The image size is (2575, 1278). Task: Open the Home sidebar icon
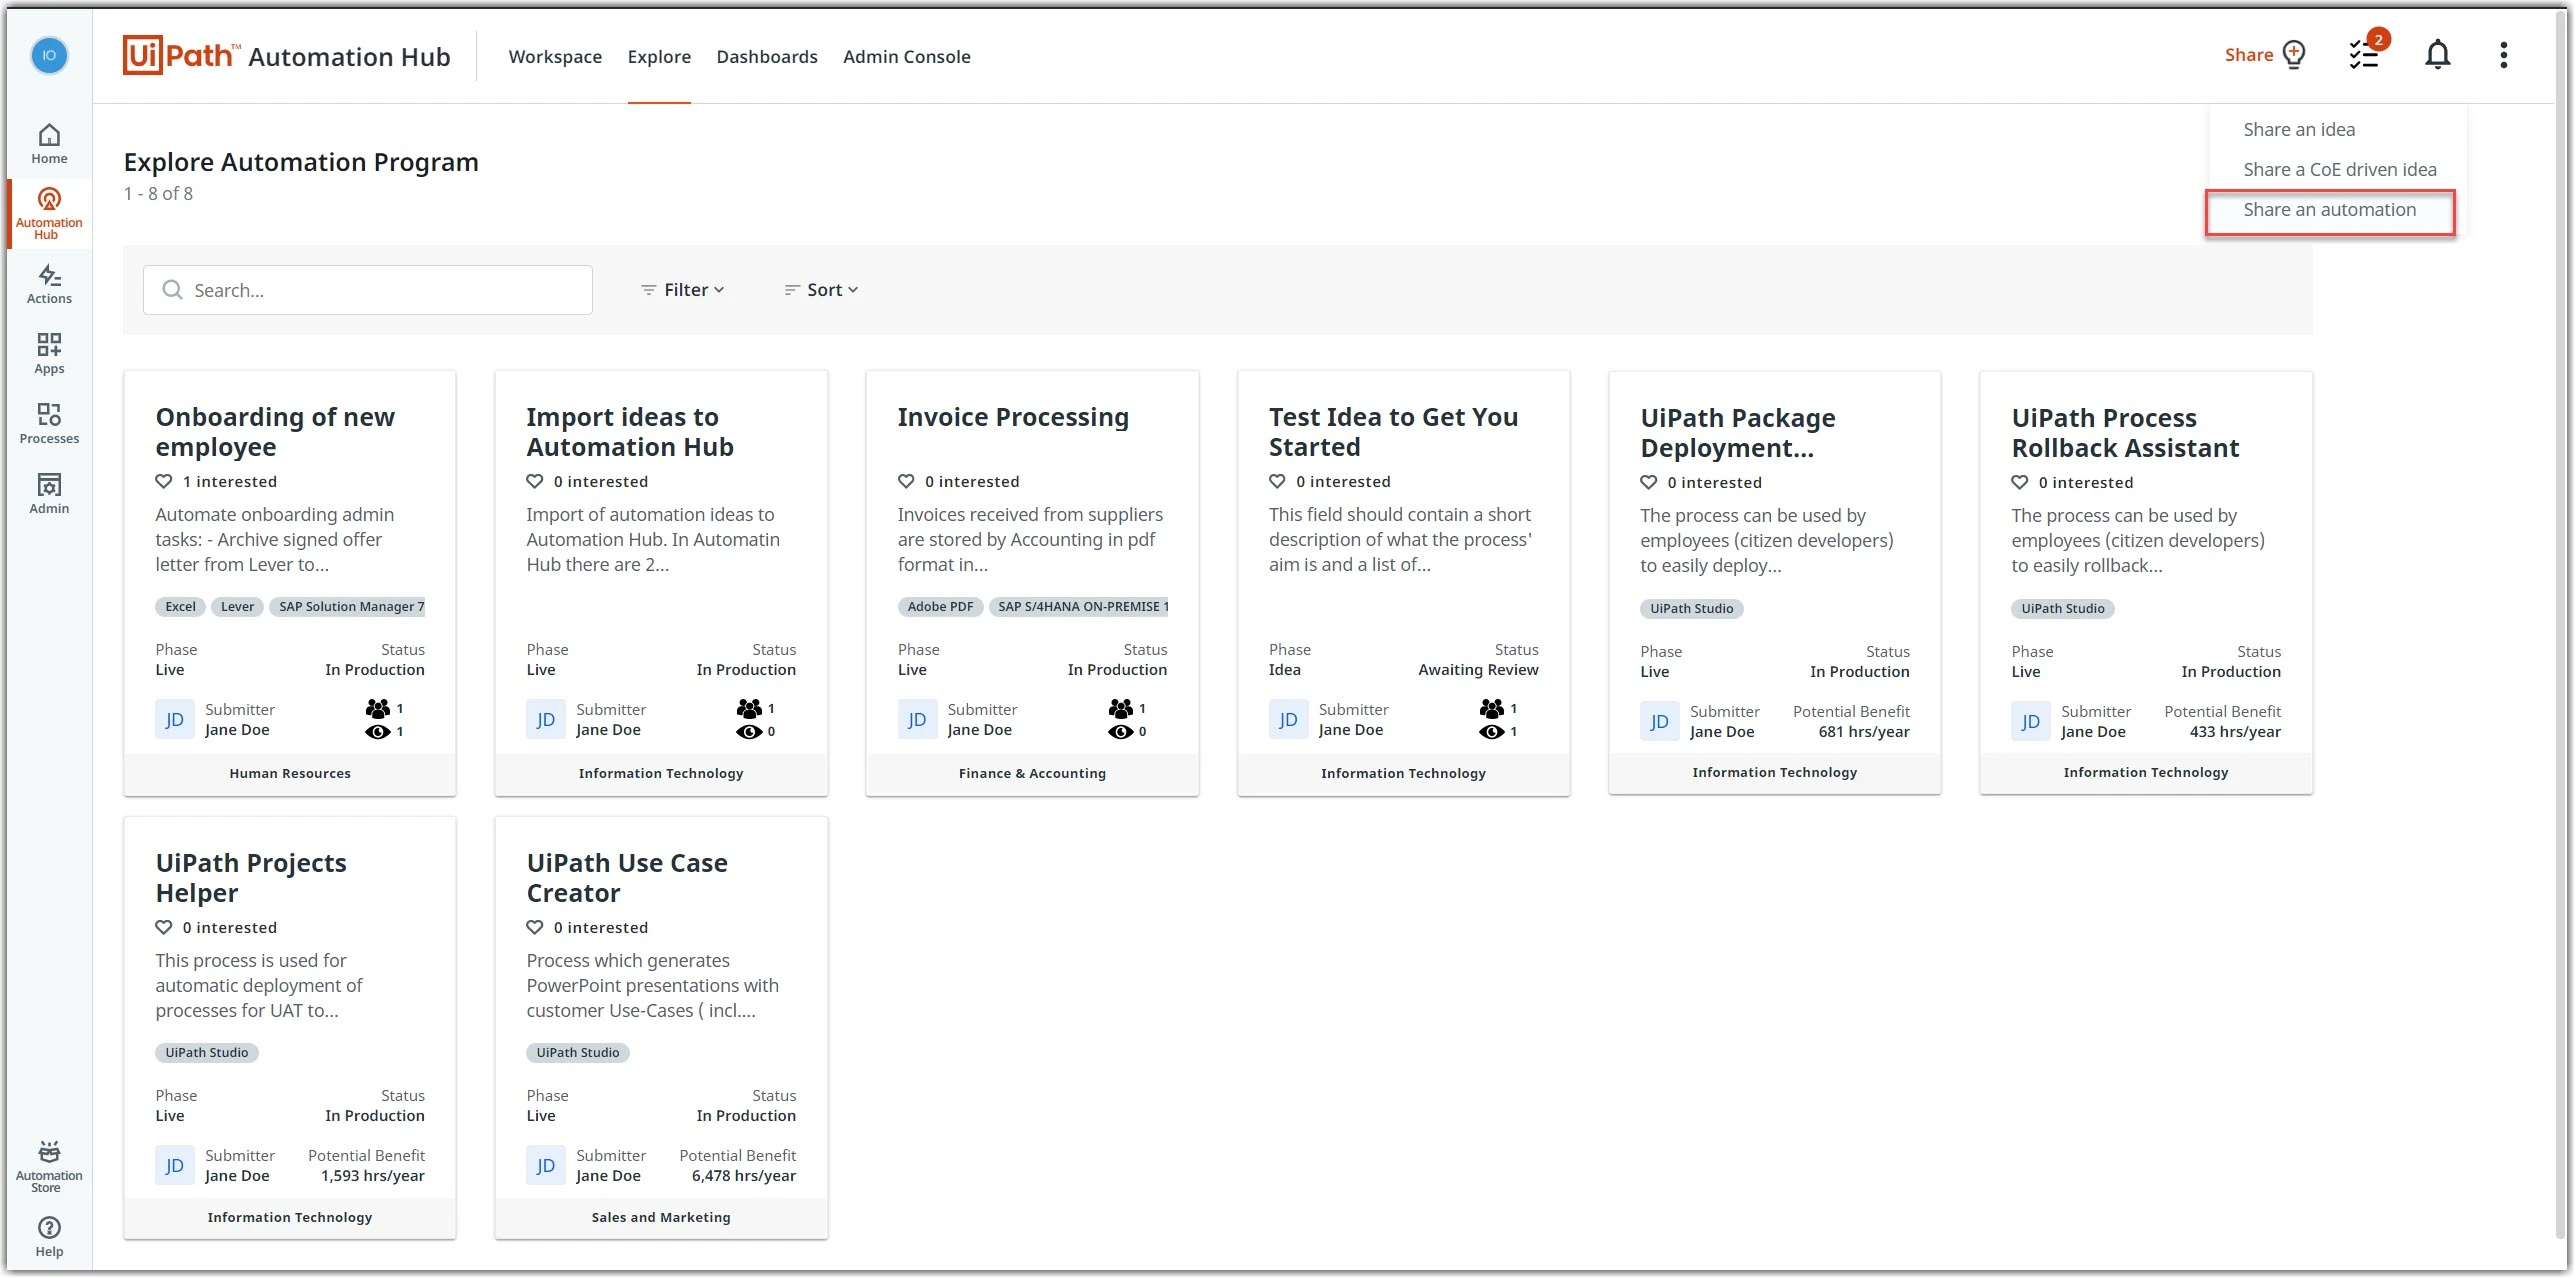[49, 144]
